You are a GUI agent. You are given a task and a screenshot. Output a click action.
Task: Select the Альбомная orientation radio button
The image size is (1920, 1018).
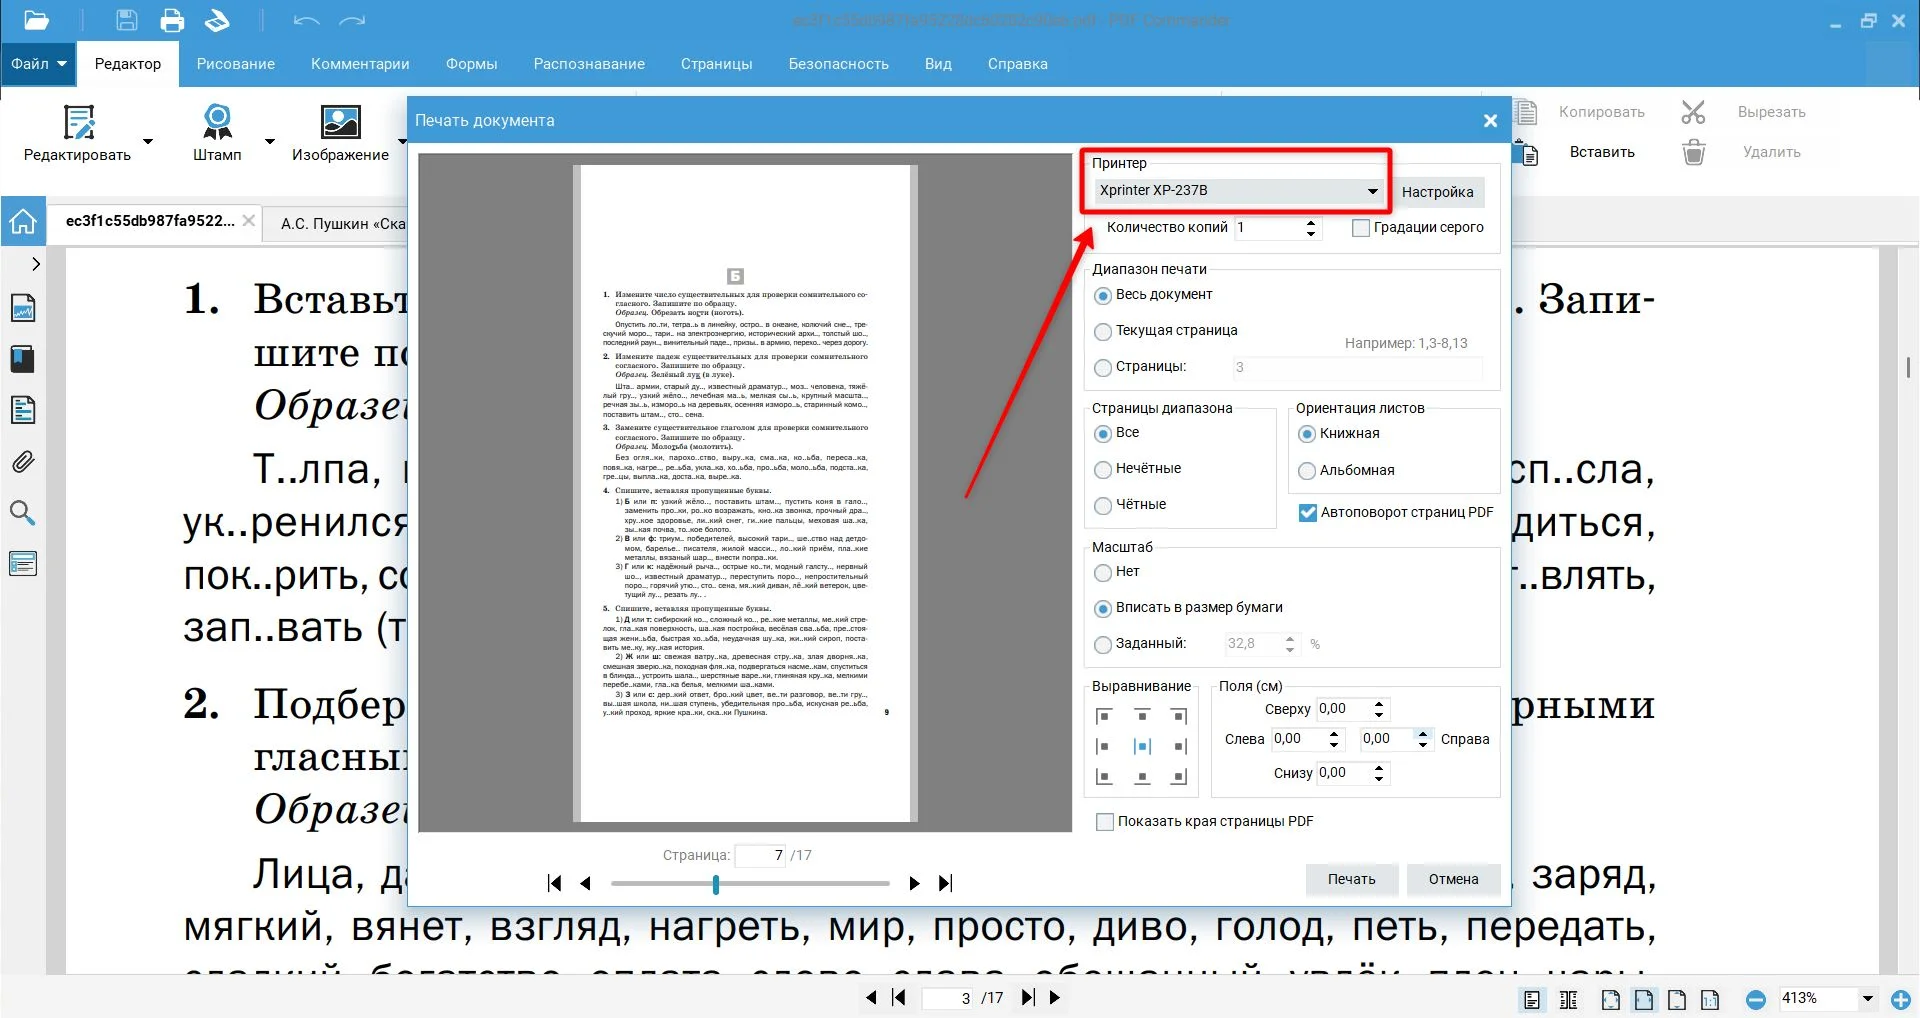pyautogui.click(x=1306, y=471)
